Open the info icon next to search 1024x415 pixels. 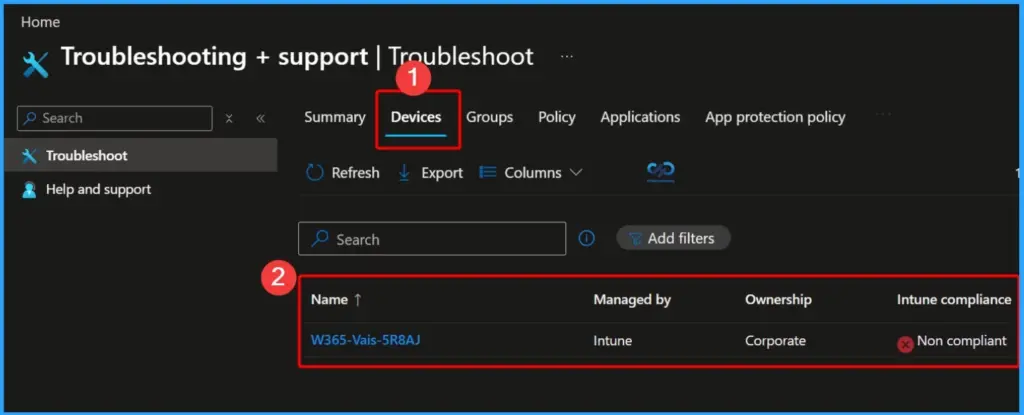(x=586, y=239)
